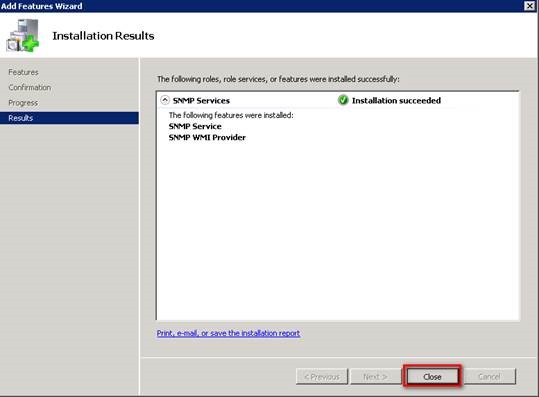Select the Results step in sidebar

[69, 118]
